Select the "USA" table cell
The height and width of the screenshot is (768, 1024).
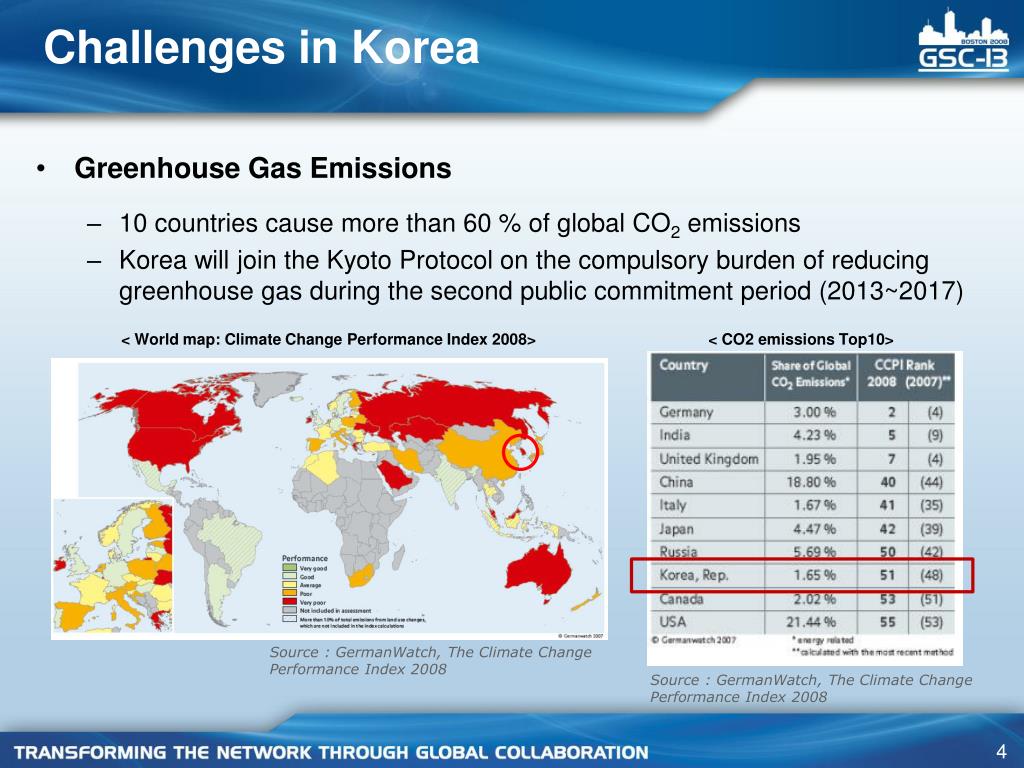pos(673,622)
